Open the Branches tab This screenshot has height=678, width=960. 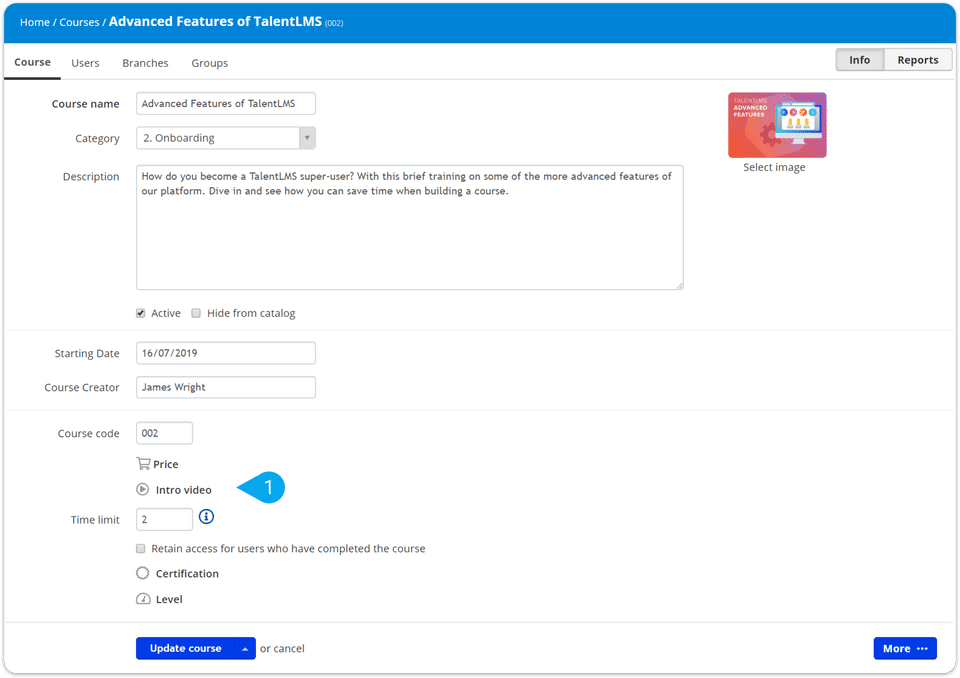pyautogui.click(x=145, y=63)
